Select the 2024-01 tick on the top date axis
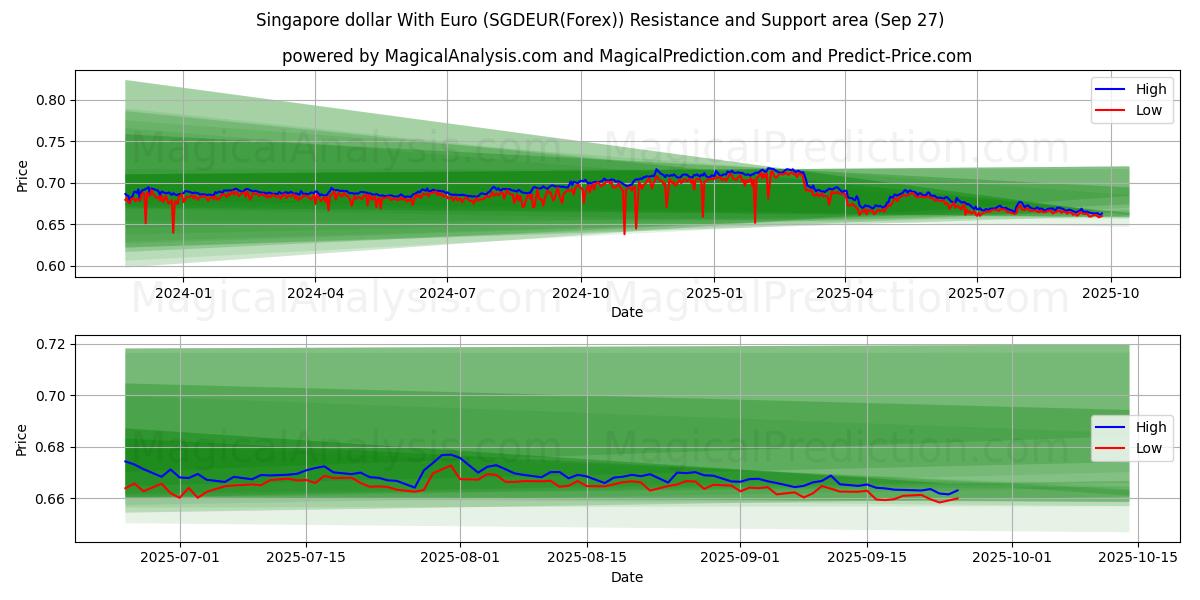Viewport: 1200px width, 600px height. [182, 293]
